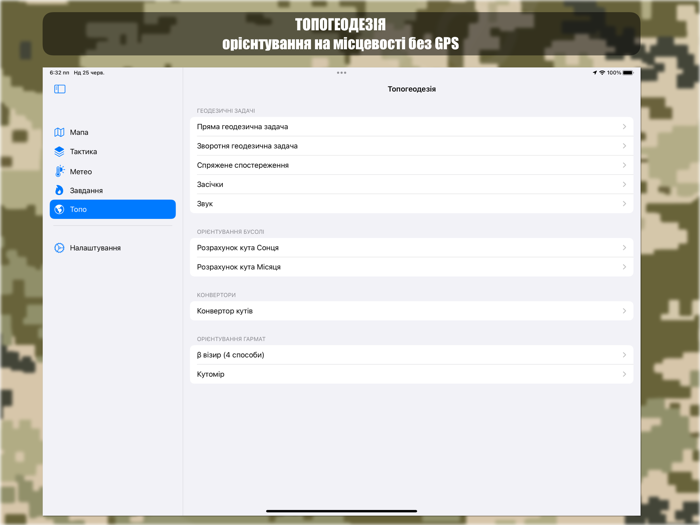
Task: Click chevron on Спряжене спостереження row
Action: click(x=624, y=165)
